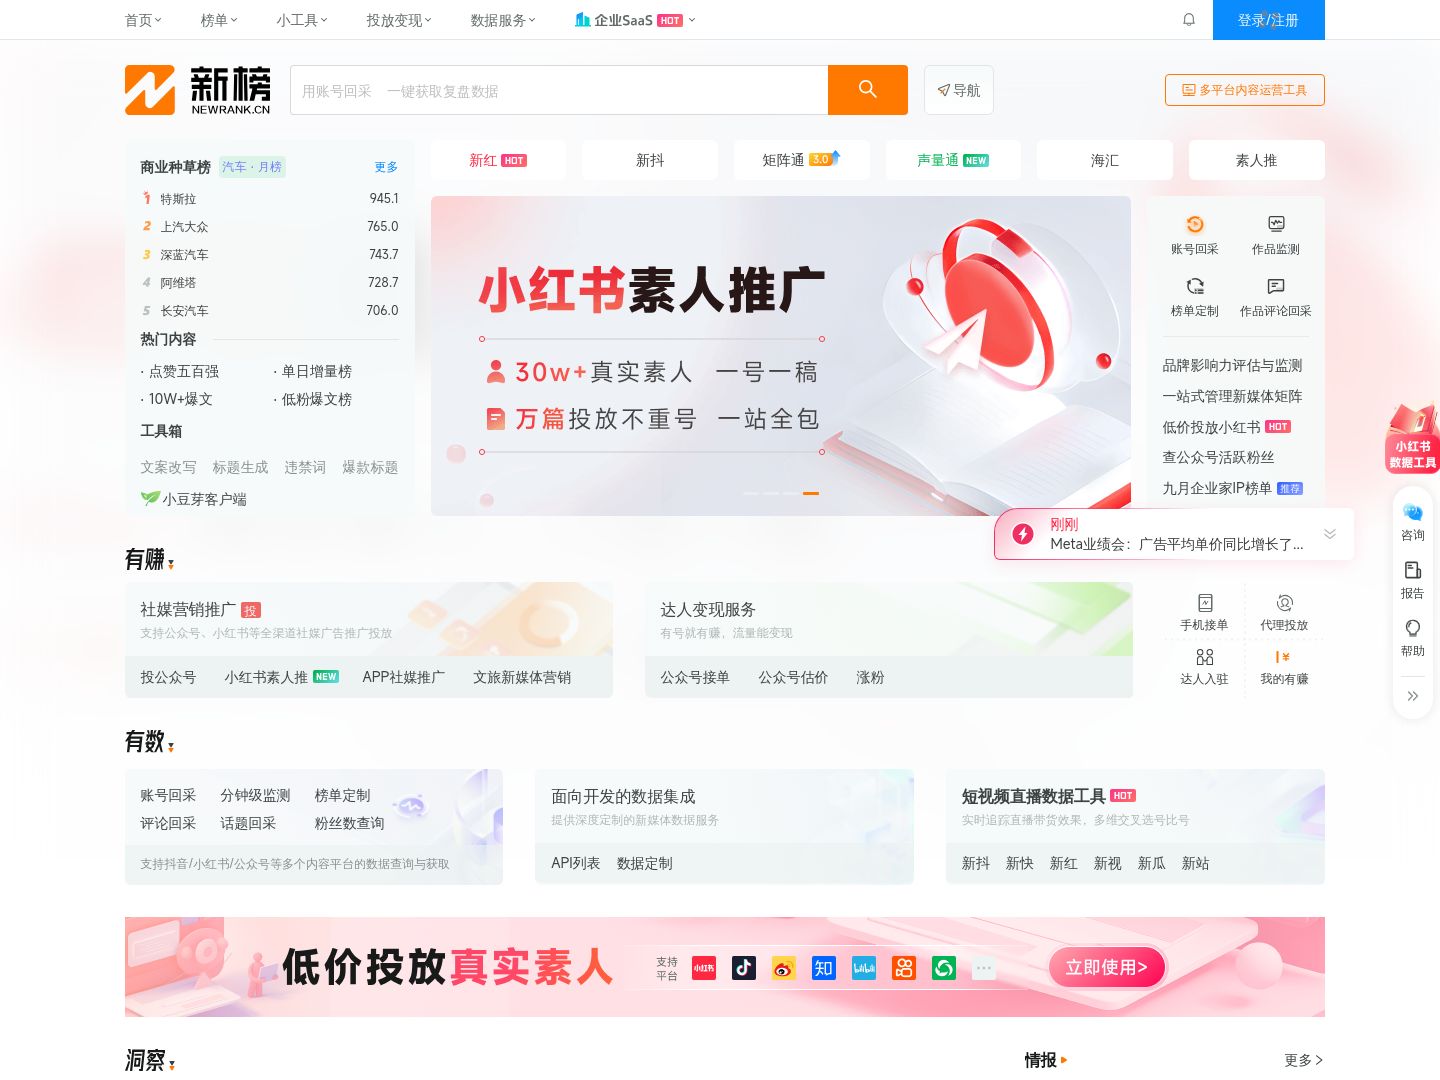The width and height of the screenshot is (1440, 1080).
Task: Open 特斯拉 in the ranking list
Action: tap(178, 199)
